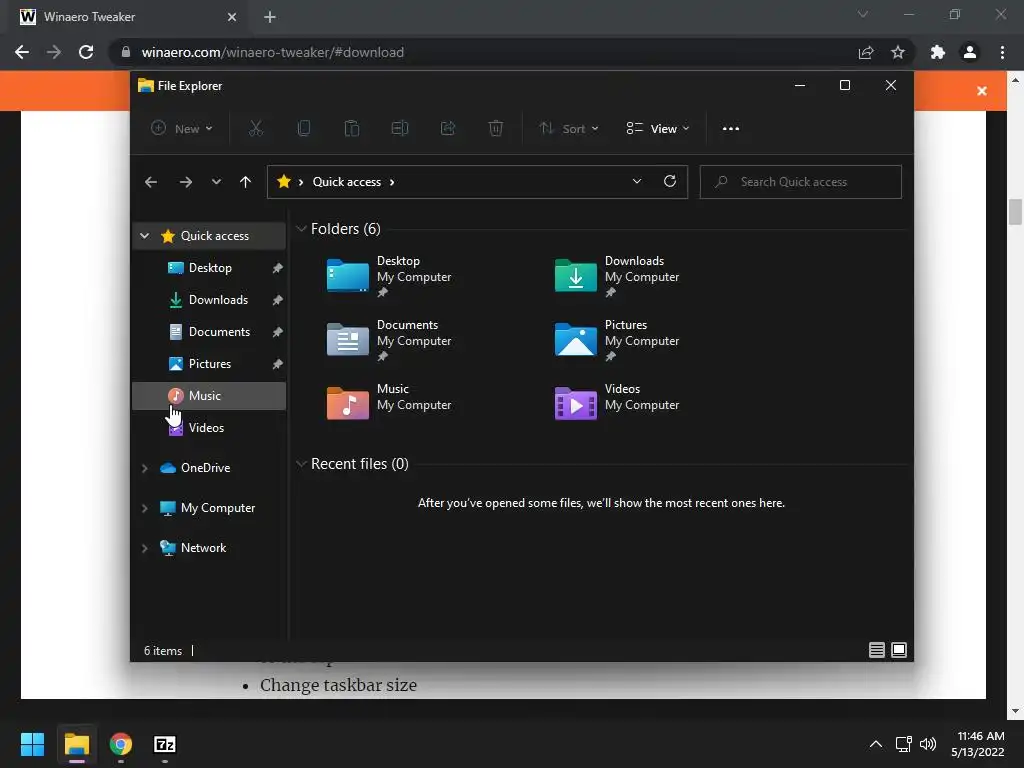Bookmark this page with star icon
The height and width of the screenshot is (768, 1024).
898,52
